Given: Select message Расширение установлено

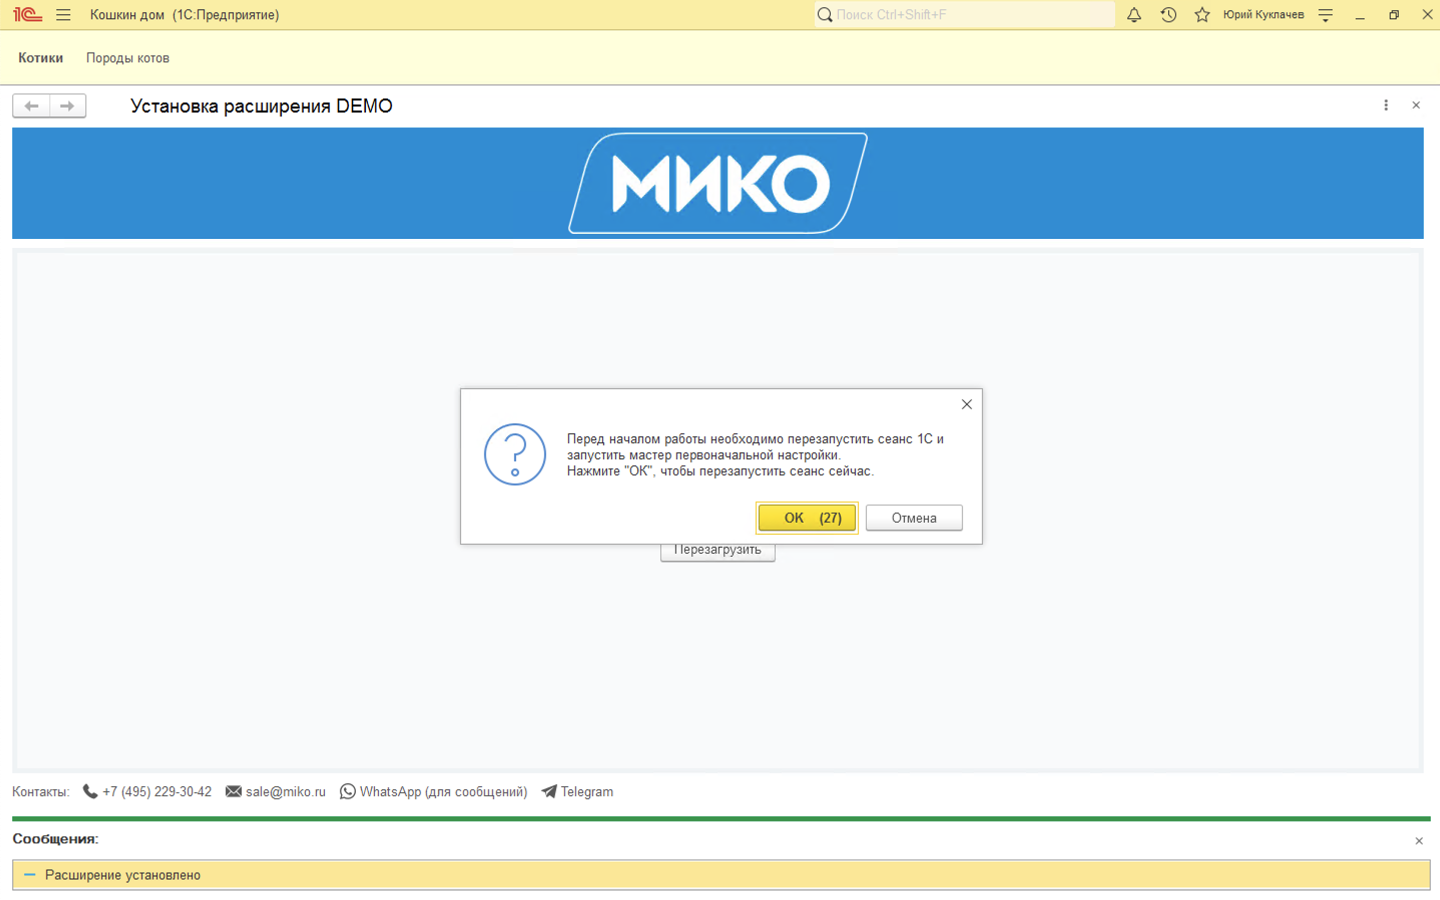Looking at the screenshot, I should [721, 875].
